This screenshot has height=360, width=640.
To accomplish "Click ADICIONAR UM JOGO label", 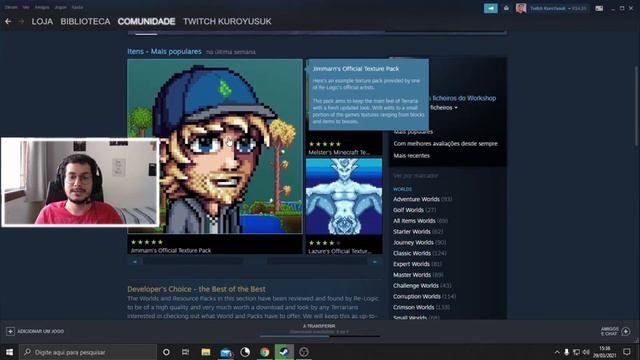I will click(40, 331).
